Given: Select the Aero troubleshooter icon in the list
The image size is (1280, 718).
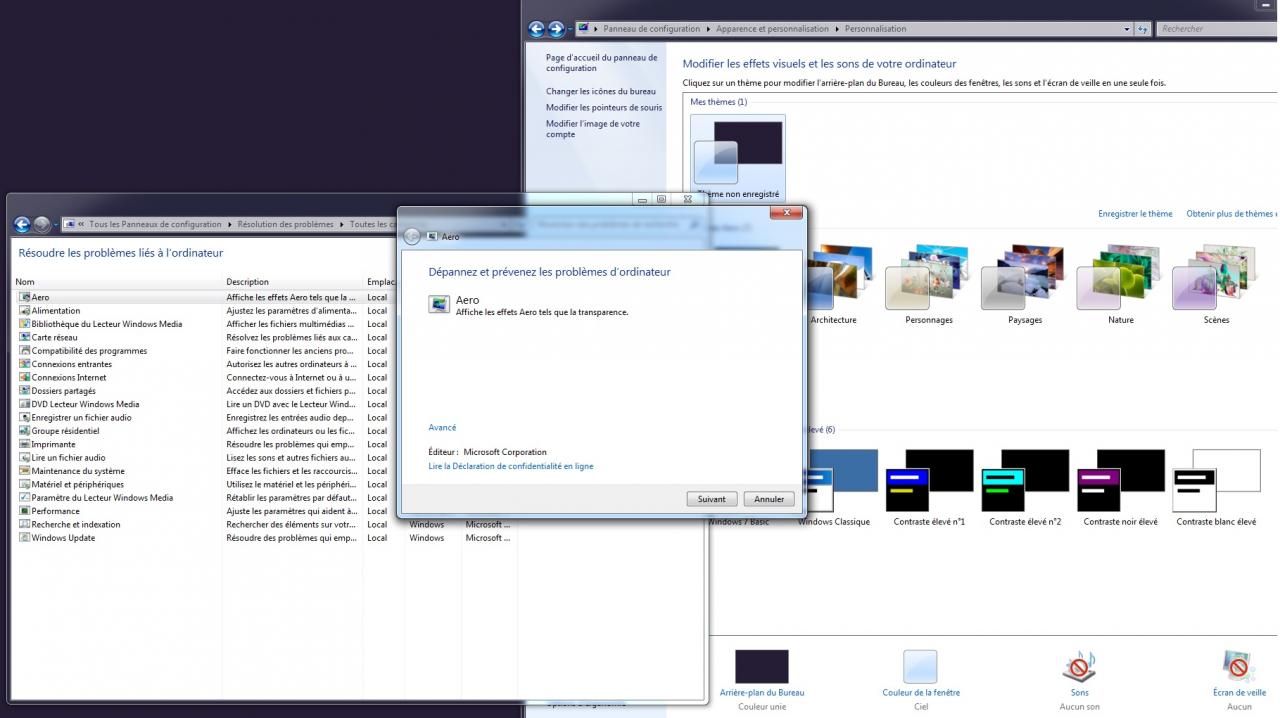Looking at the screenshot, I should [24, 297].
